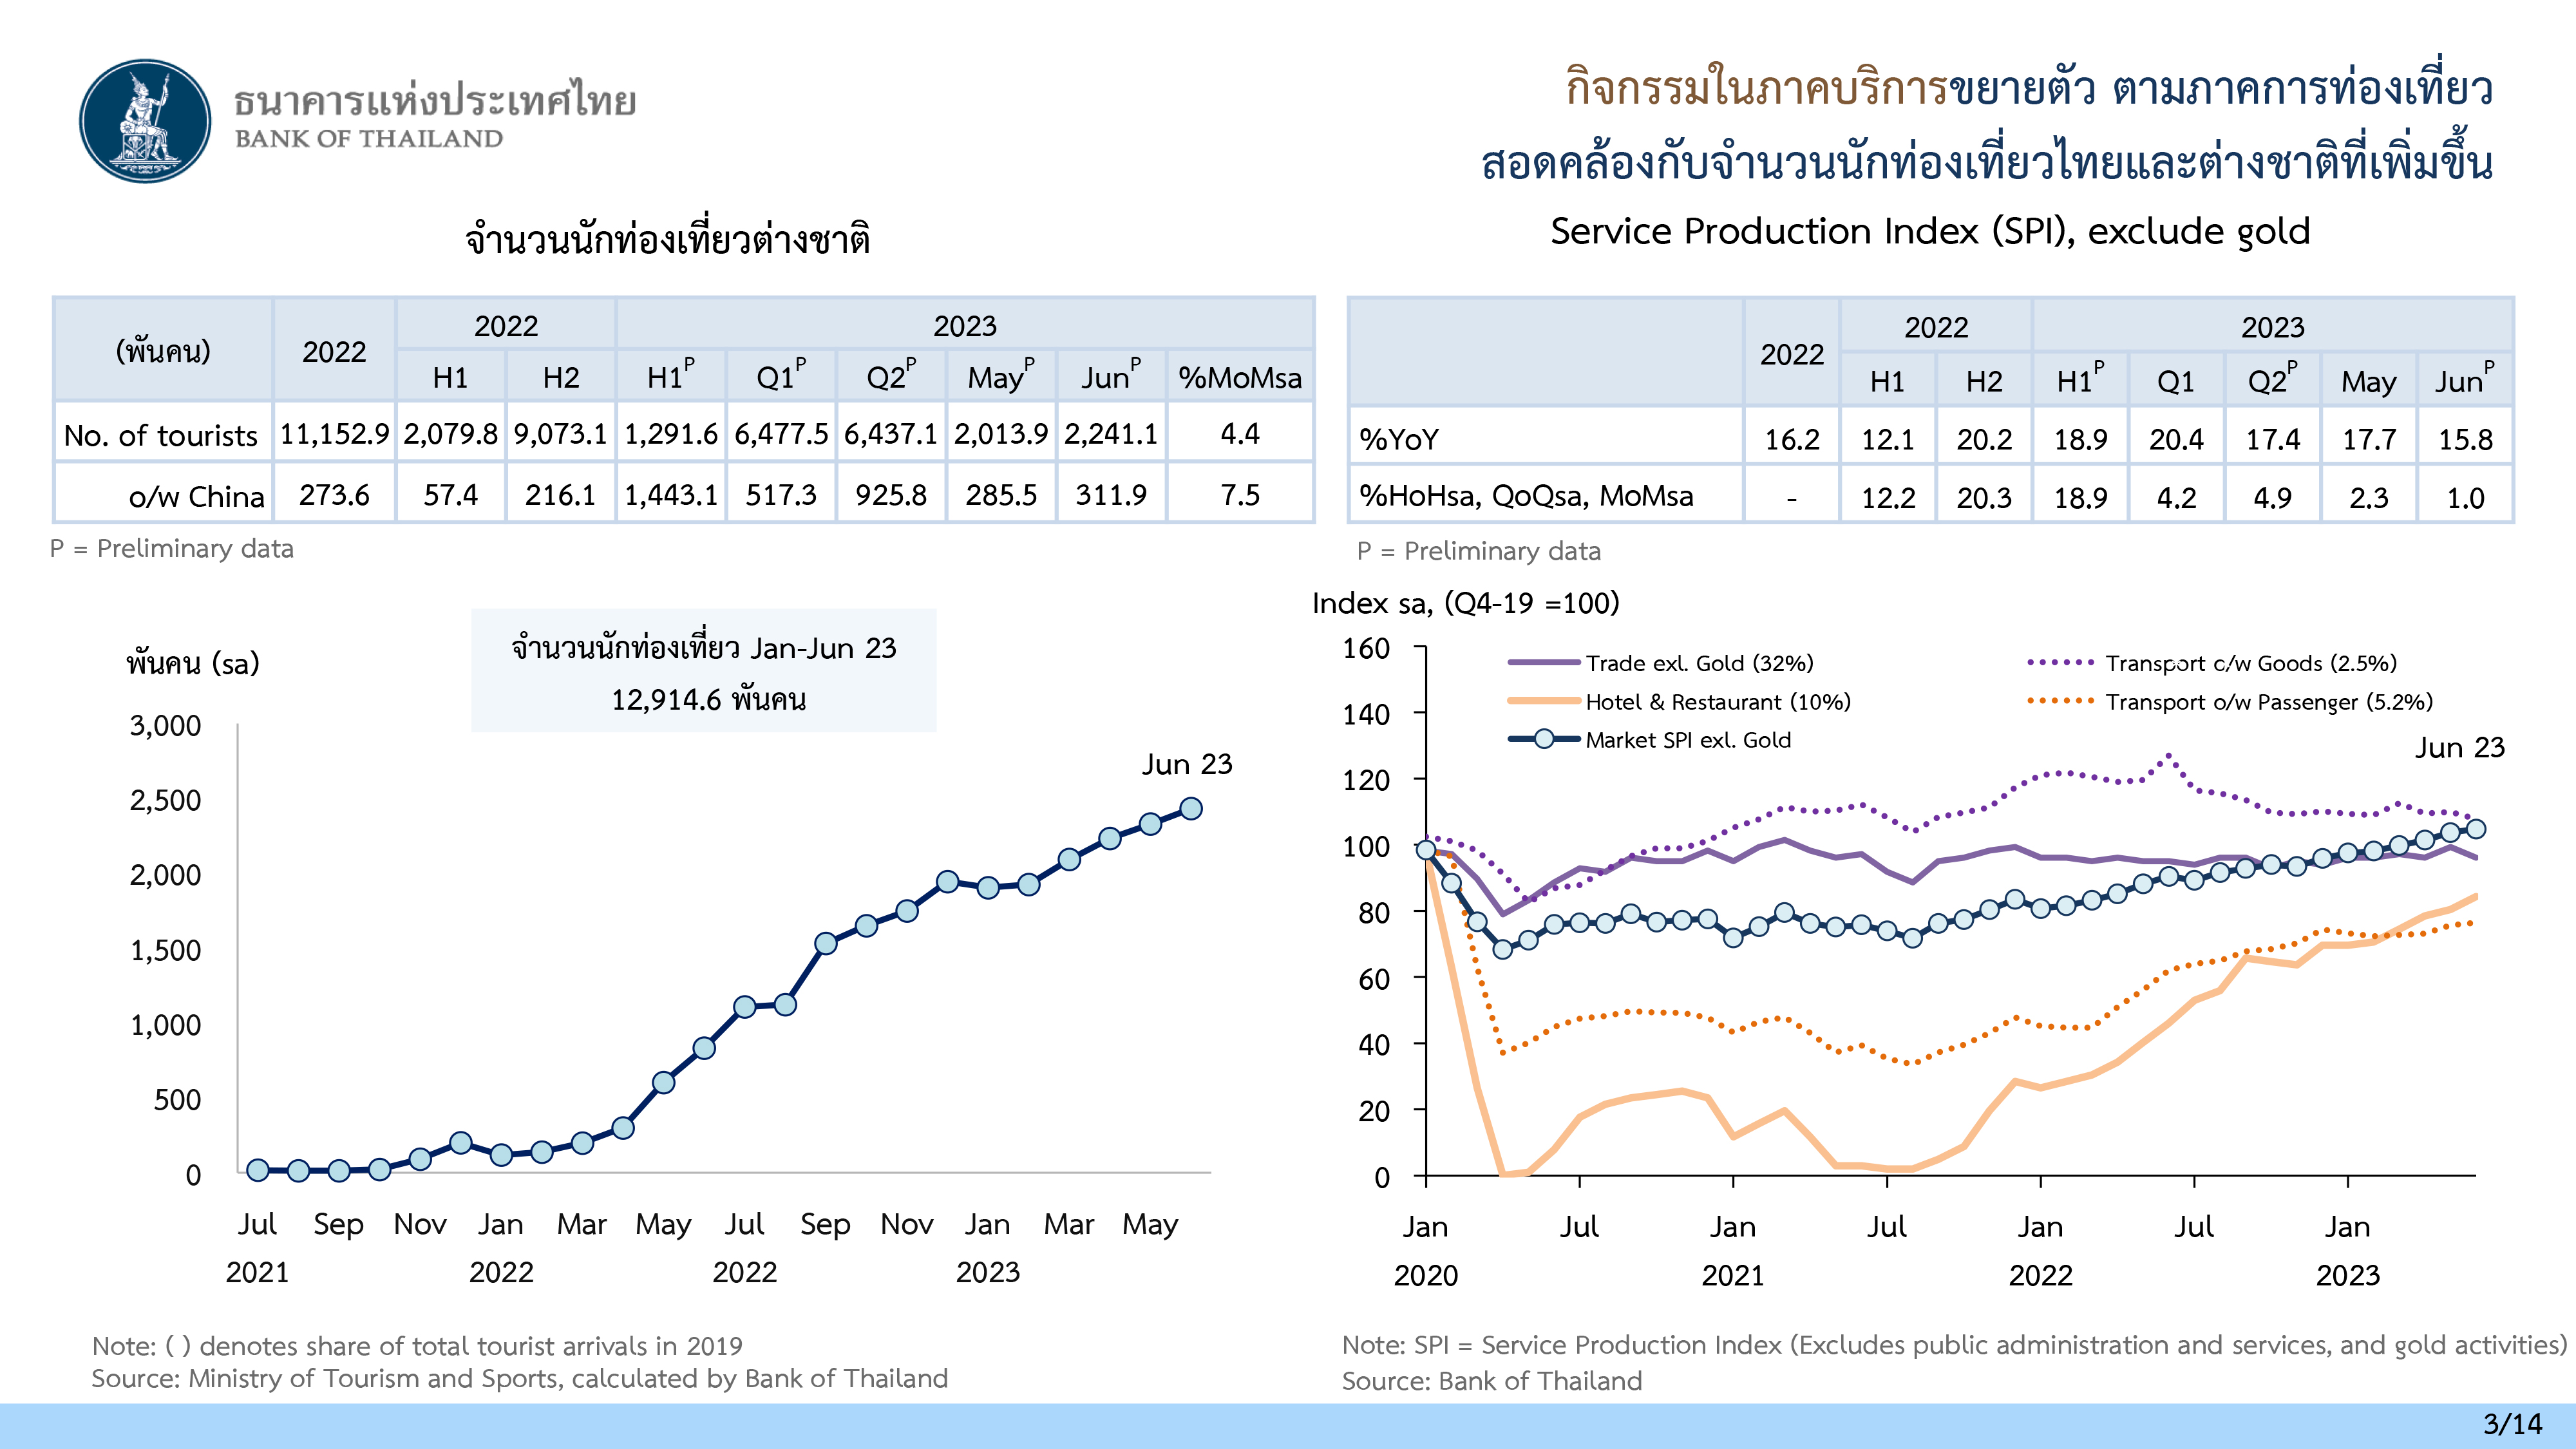Click the %YoY row label
The height and width of the screenshot is (1449, 2576).
click(x=1399, y=439)
